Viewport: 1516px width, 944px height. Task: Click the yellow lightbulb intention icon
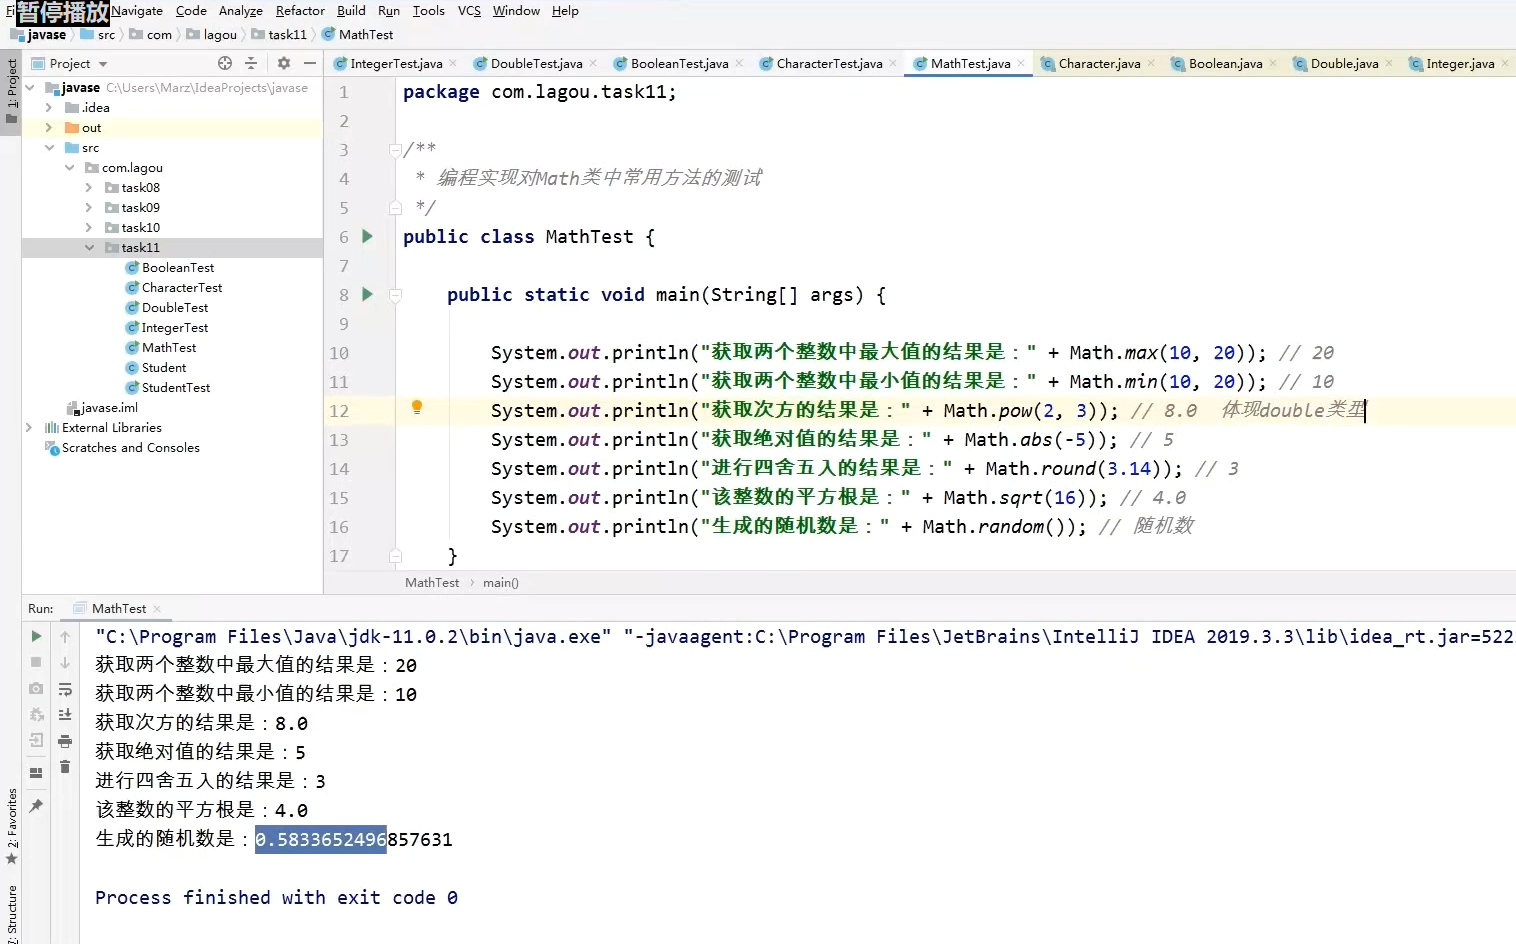click(x=417, y=407)
